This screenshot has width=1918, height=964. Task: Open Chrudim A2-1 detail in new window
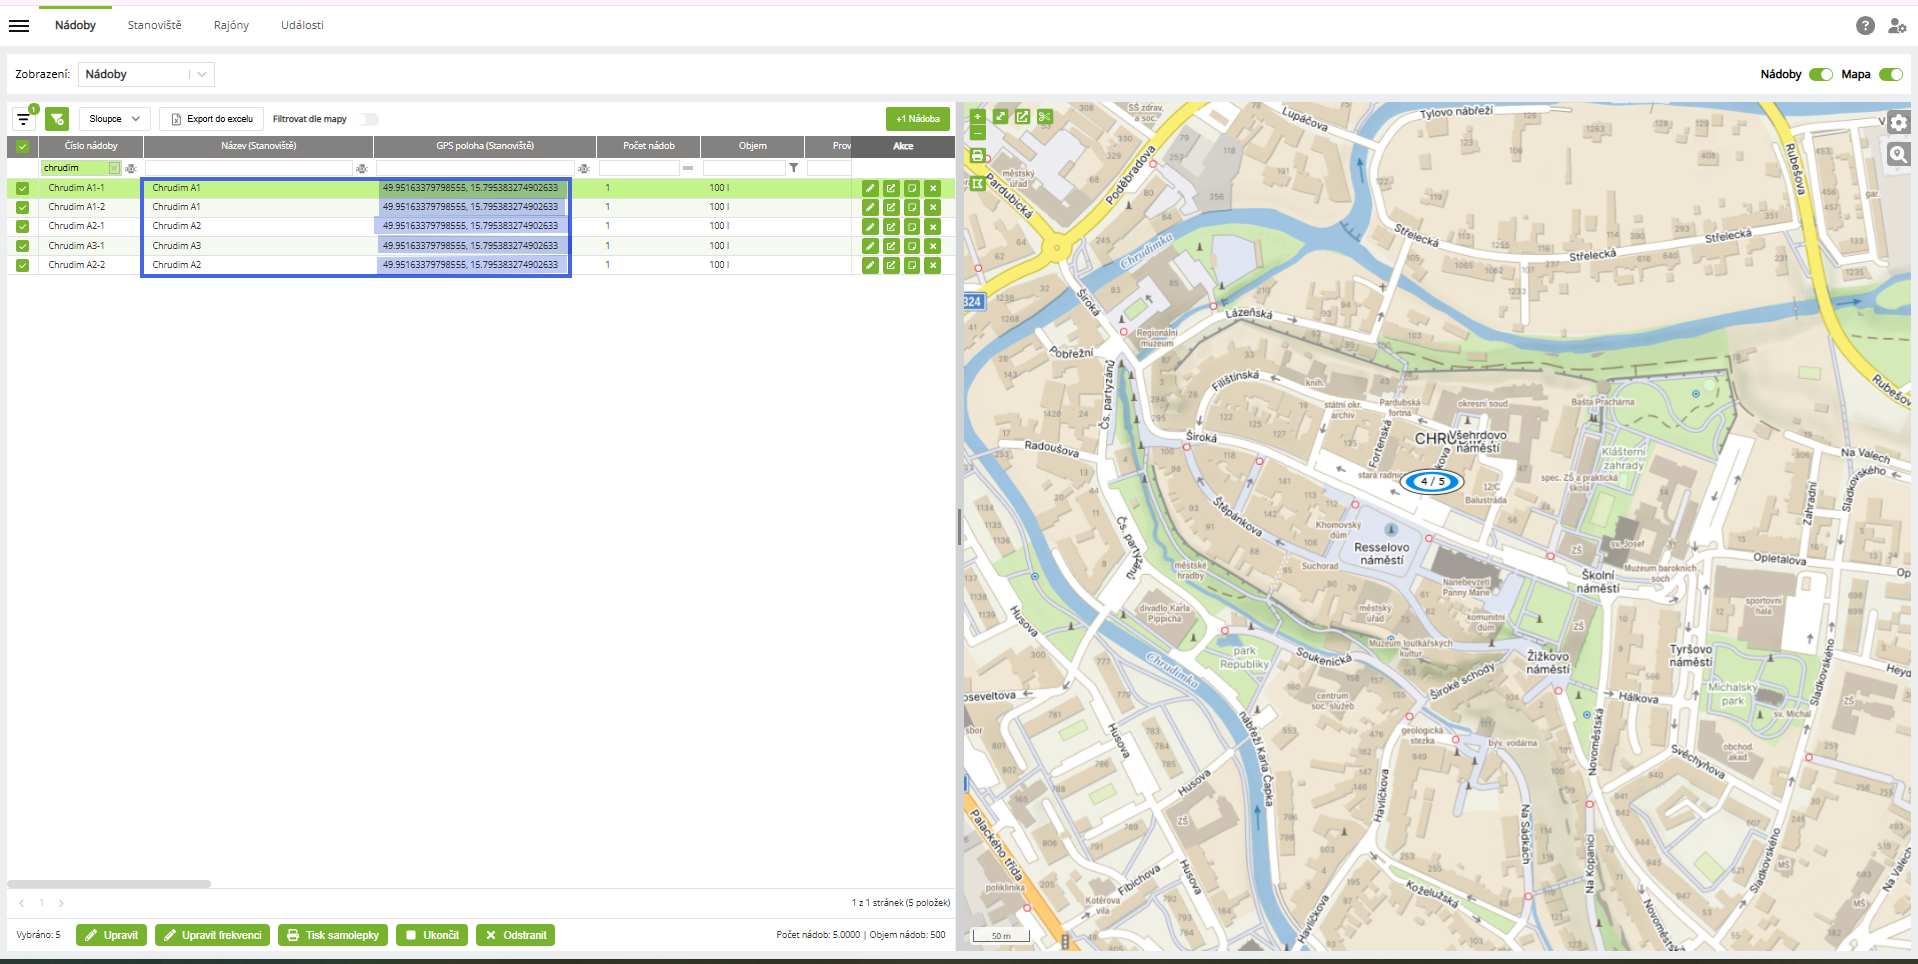pos(891,227)
